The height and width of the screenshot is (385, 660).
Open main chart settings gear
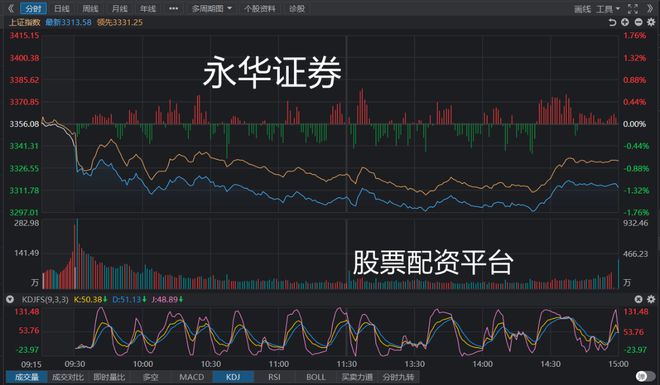pos(651,22)
